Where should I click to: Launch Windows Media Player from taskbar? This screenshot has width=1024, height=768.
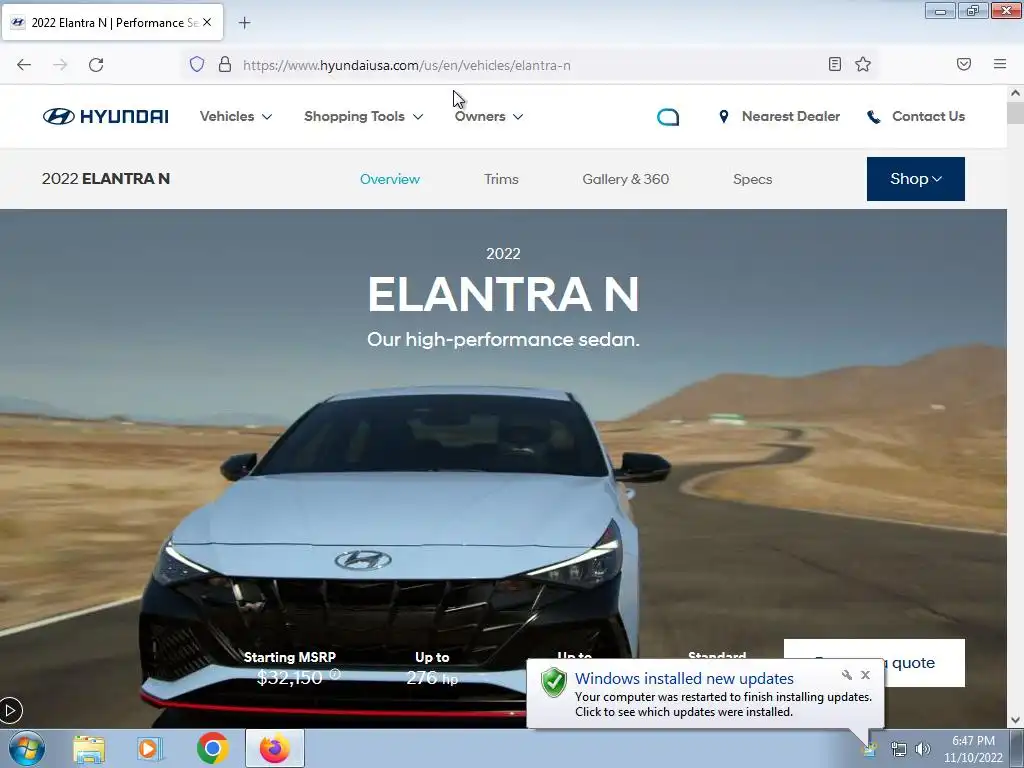coord(150,749)
